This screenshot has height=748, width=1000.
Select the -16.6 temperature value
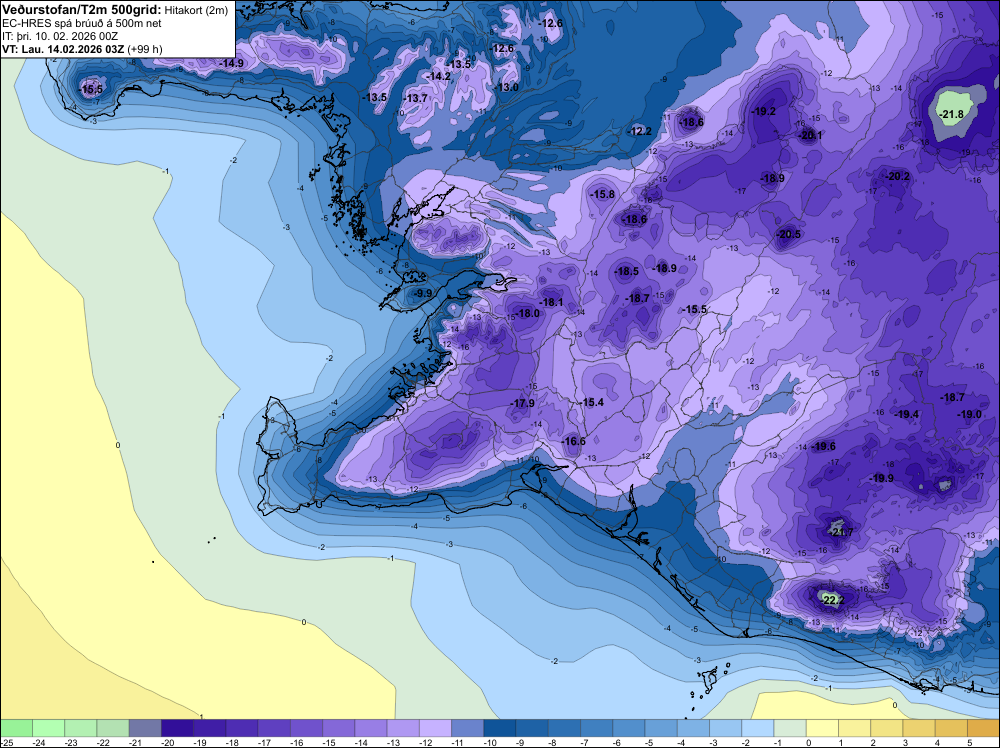click(x=573, y=441)
